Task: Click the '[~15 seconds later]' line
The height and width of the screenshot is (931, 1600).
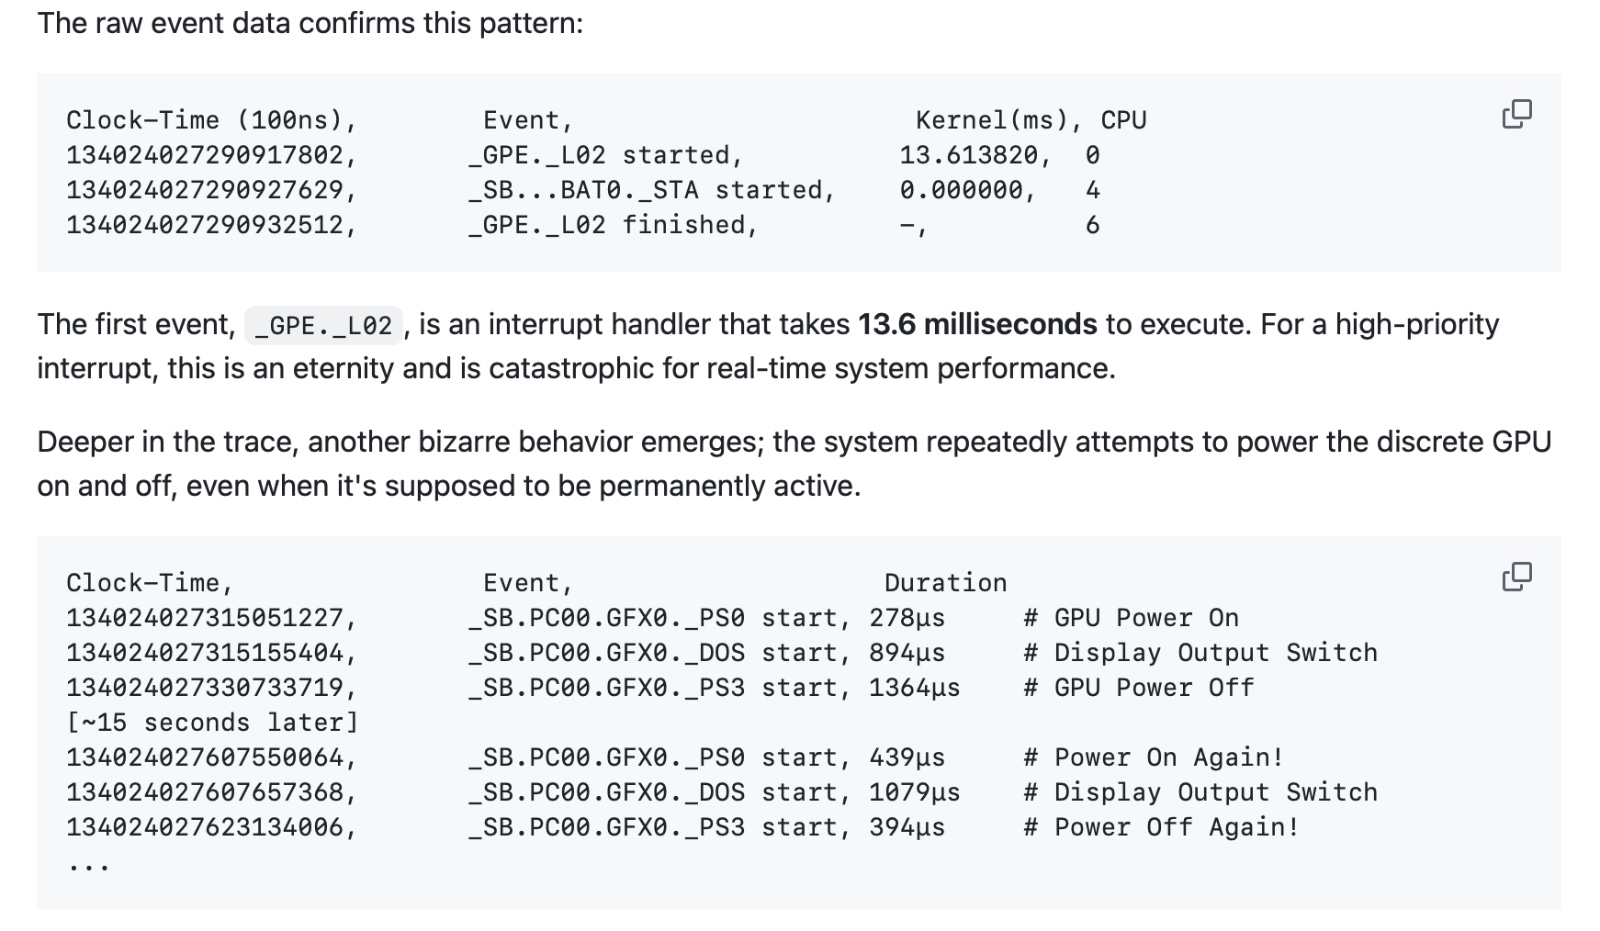Action: click(x=211, y=723)
